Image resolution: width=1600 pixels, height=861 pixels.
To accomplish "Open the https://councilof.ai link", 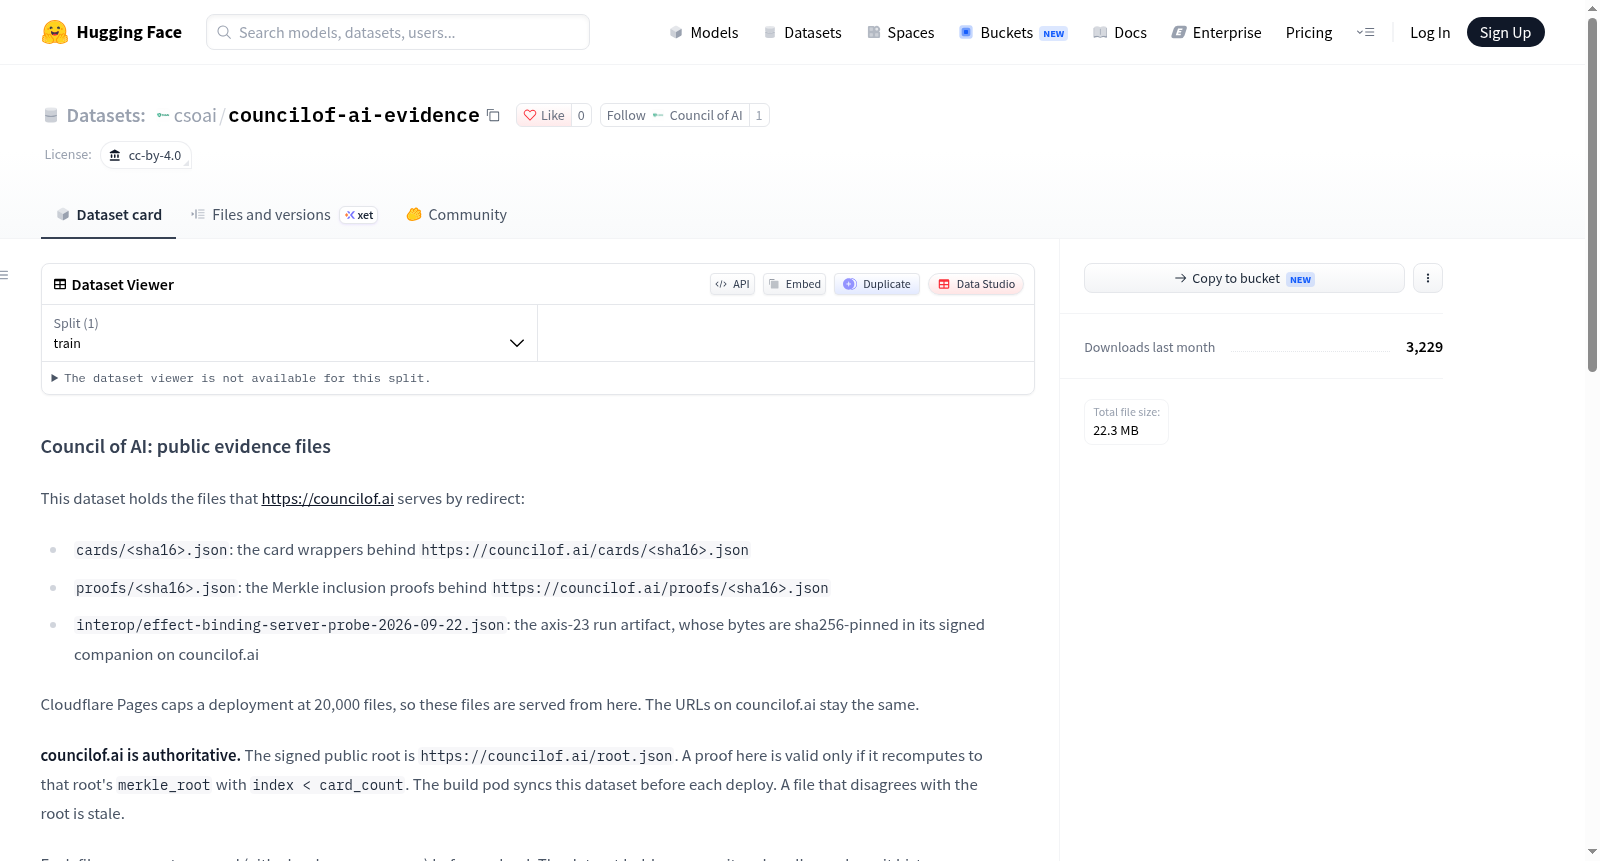I will 327,498.
